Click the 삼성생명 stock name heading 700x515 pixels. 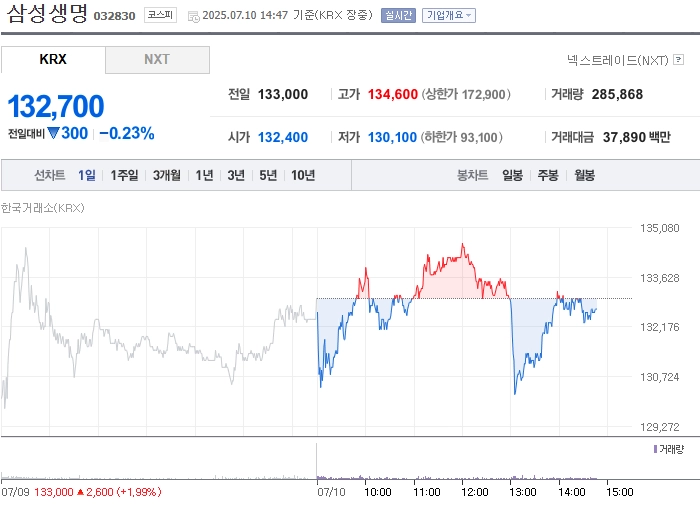(47, 13)
